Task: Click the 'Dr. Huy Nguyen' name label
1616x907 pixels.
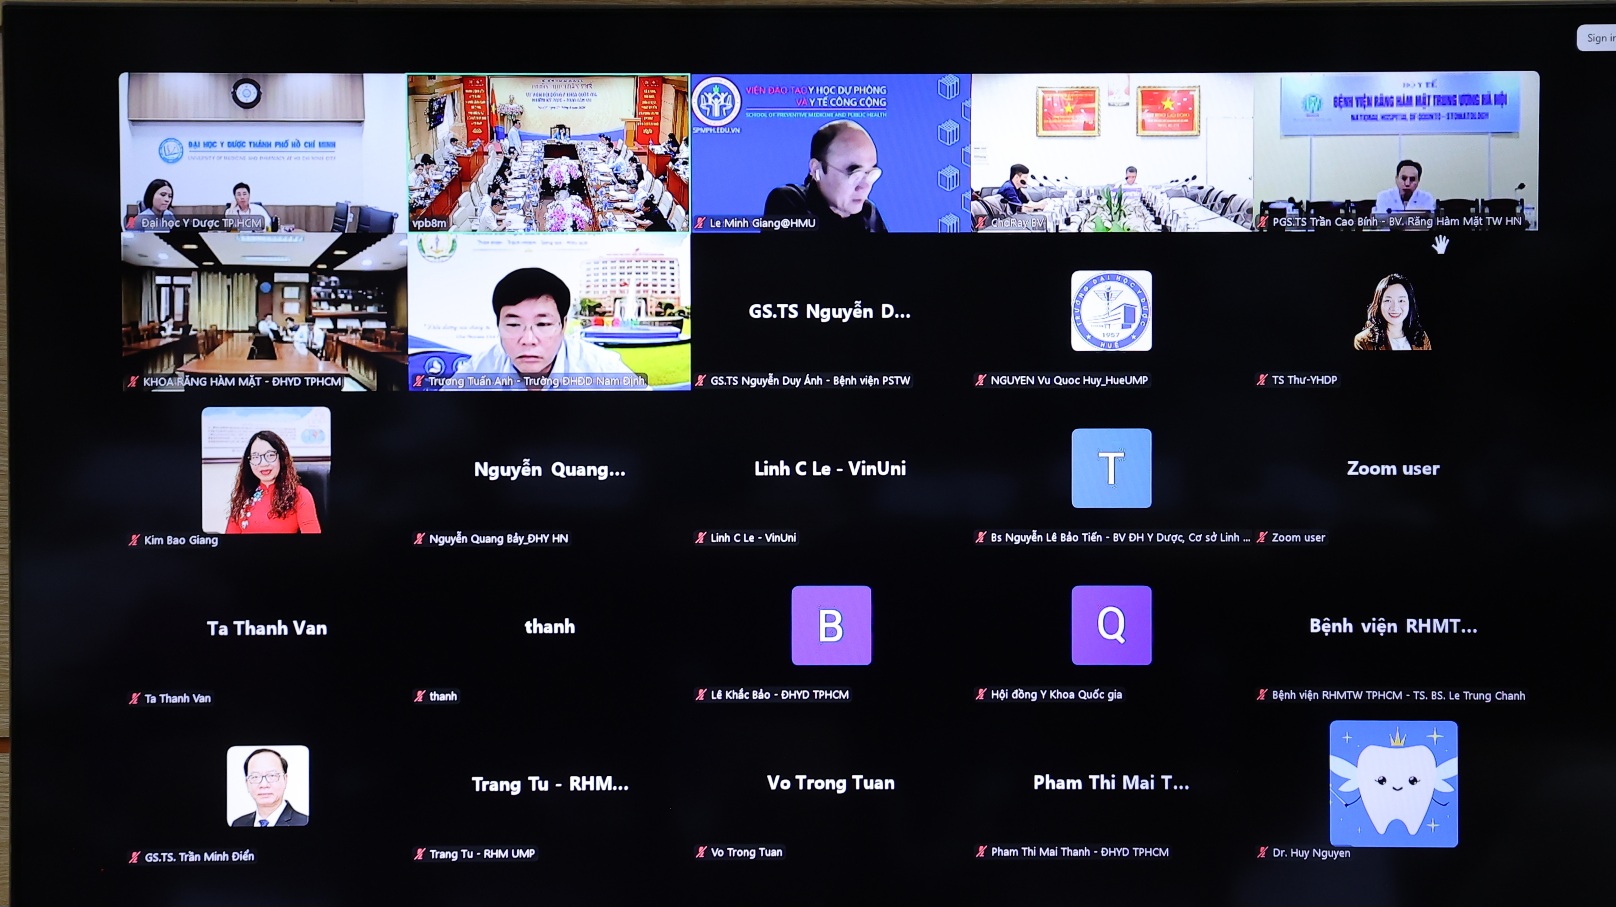Action: 1311,853
